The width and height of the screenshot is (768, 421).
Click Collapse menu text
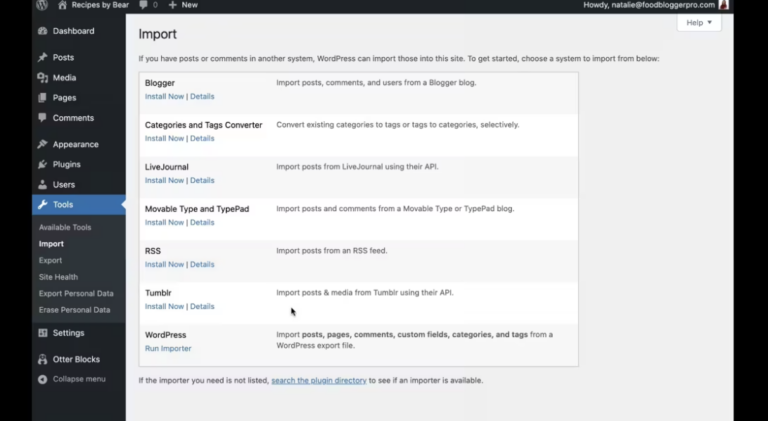(79, 379)
